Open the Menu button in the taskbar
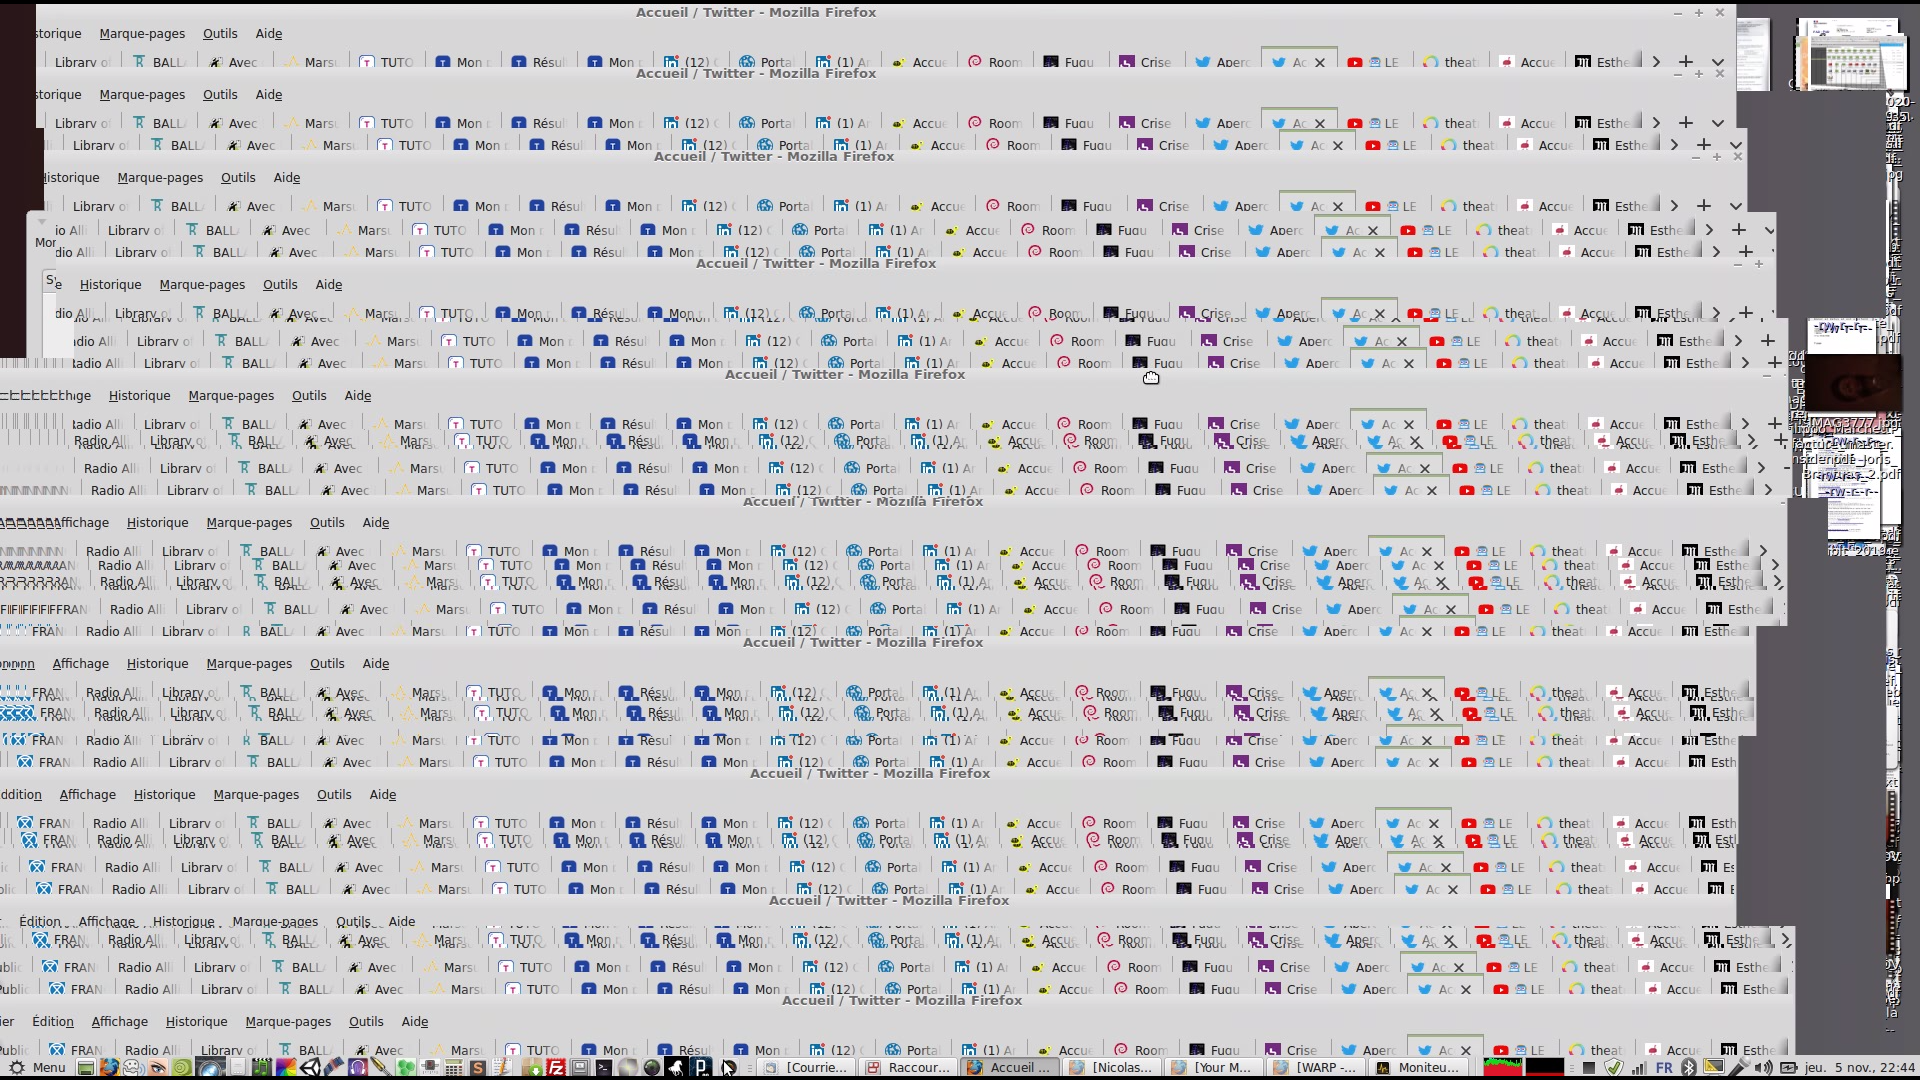This screenshot has height=1080, width=1920. click(x=38, y=1068)
